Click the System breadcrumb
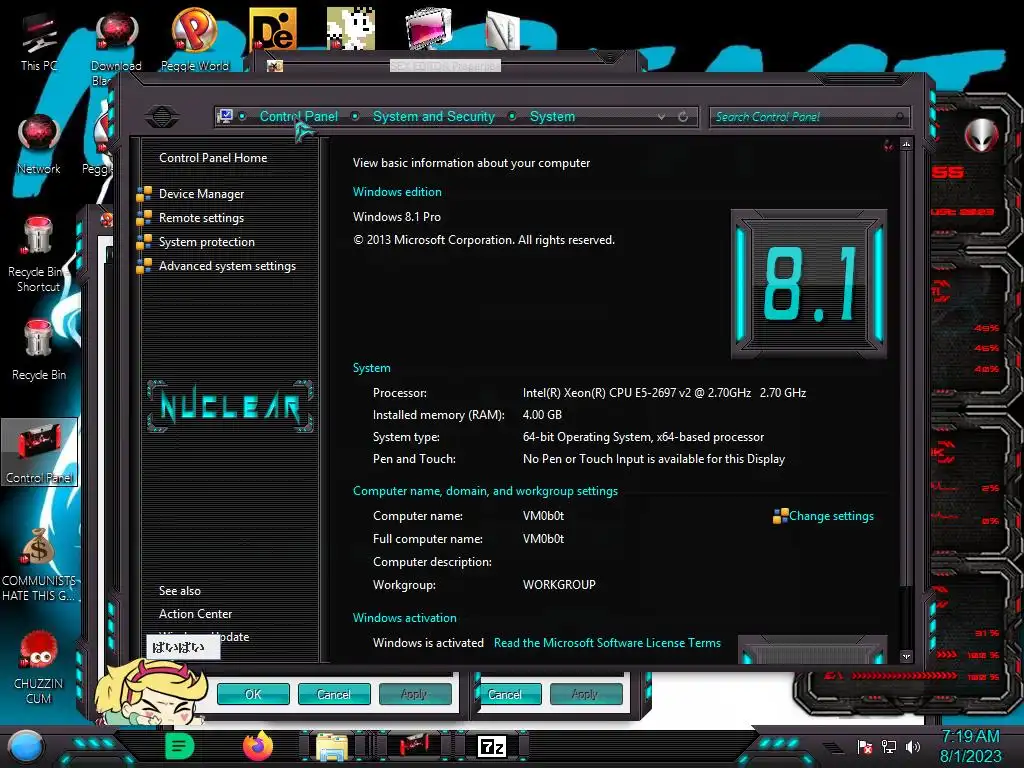The image size is (1024, 768). tap(552, 116)
